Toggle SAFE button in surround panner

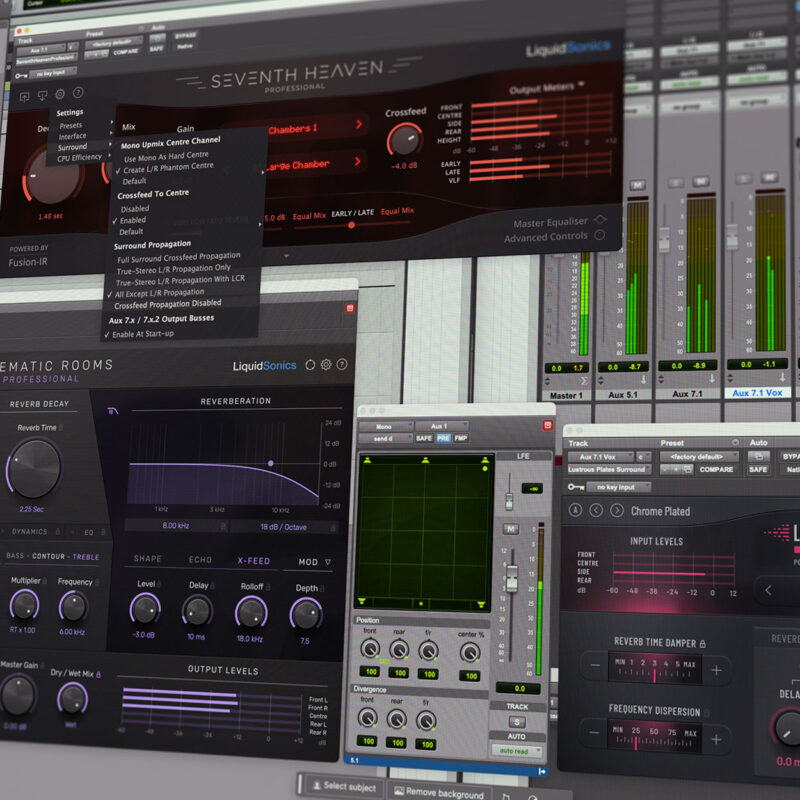click(424, 438)
